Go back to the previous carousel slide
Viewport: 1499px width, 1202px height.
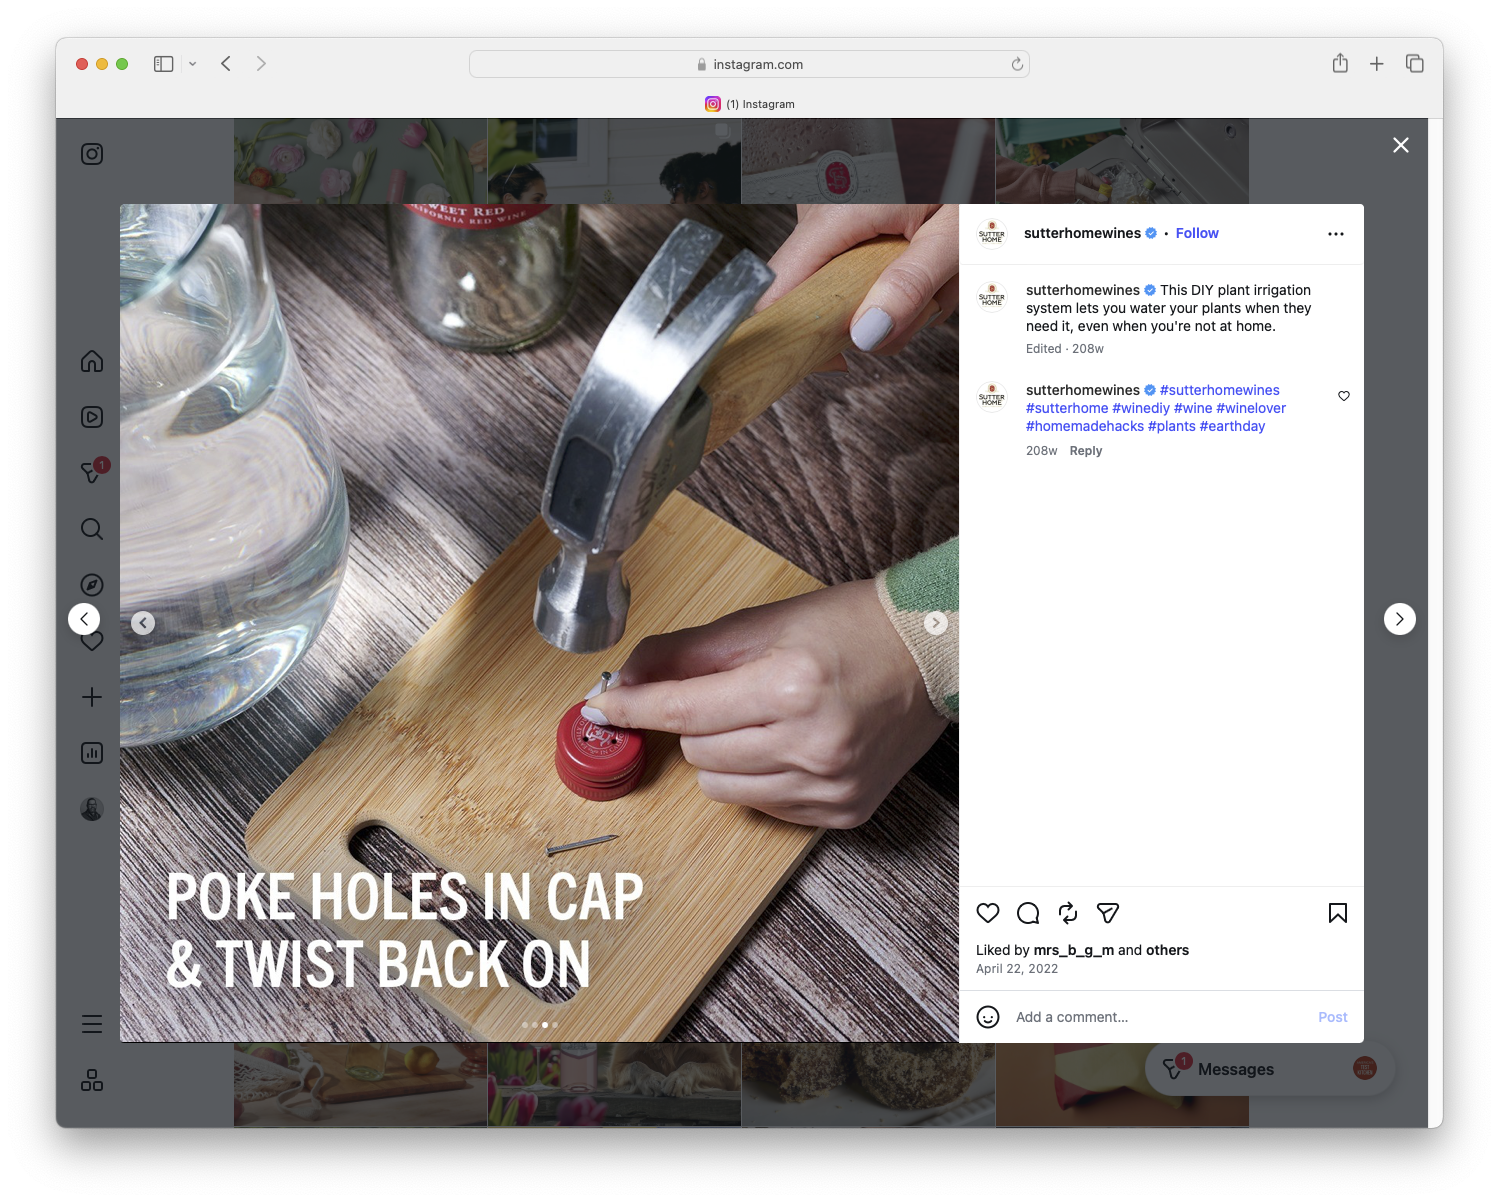[142, 622]
